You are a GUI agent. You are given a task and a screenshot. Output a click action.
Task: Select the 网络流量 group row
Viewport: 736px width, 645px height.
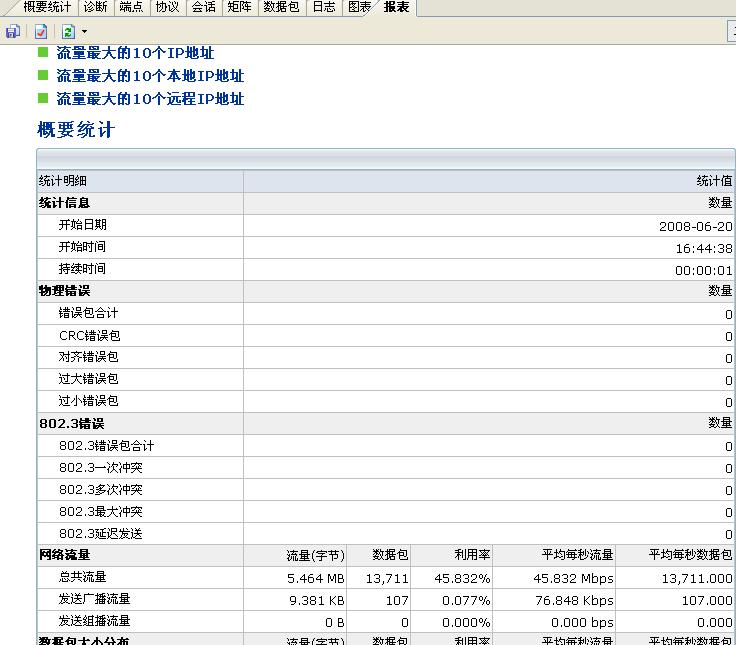click(385, 555)
